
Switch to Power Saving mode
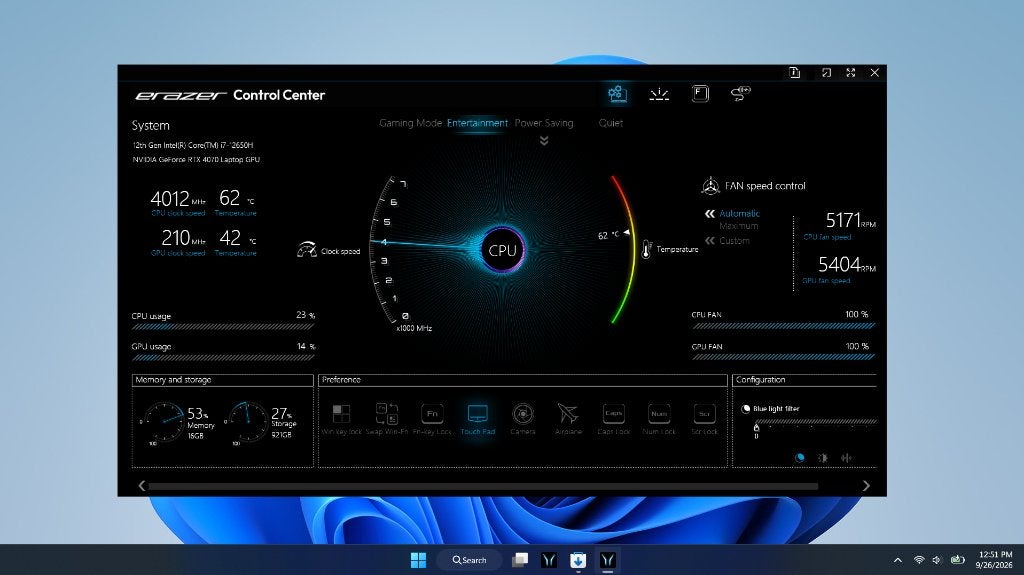[x=544, y=123]
